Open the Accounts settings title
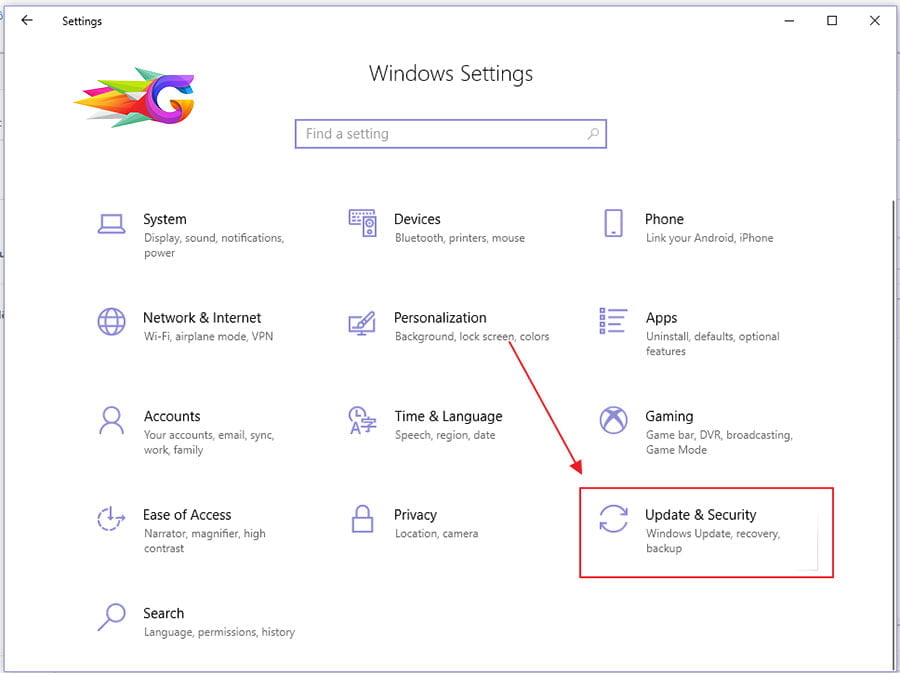The width and height of the screenshot is (900, 673). 172,417
